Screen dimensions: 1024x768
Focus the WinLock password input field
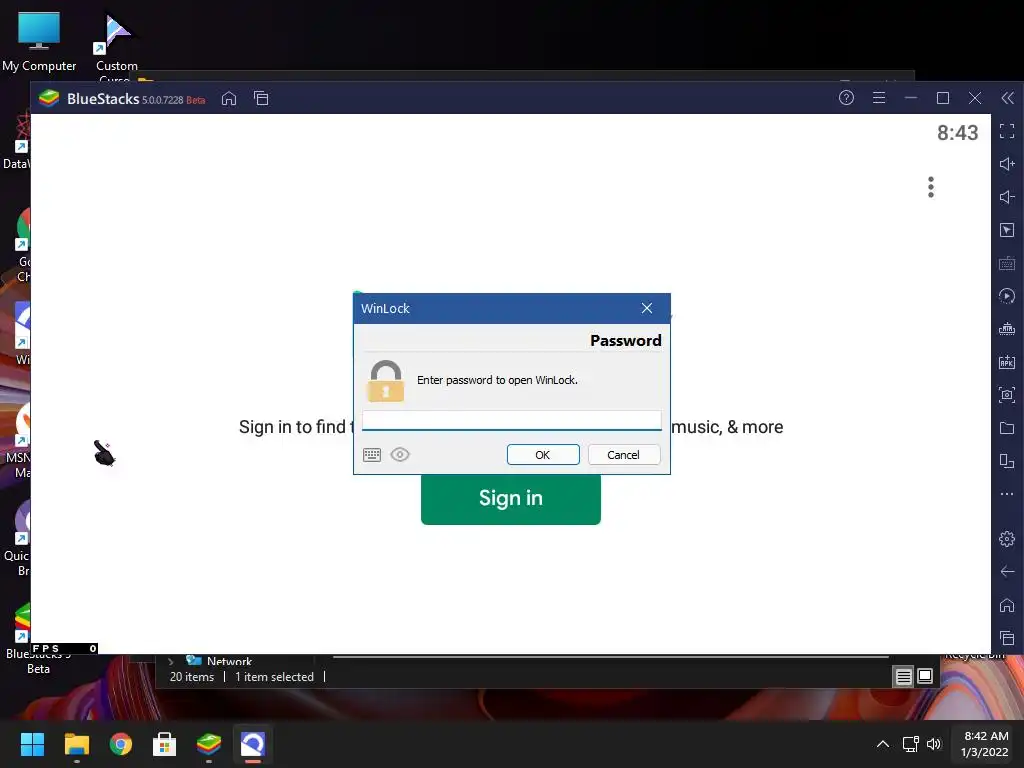[511, 421]
